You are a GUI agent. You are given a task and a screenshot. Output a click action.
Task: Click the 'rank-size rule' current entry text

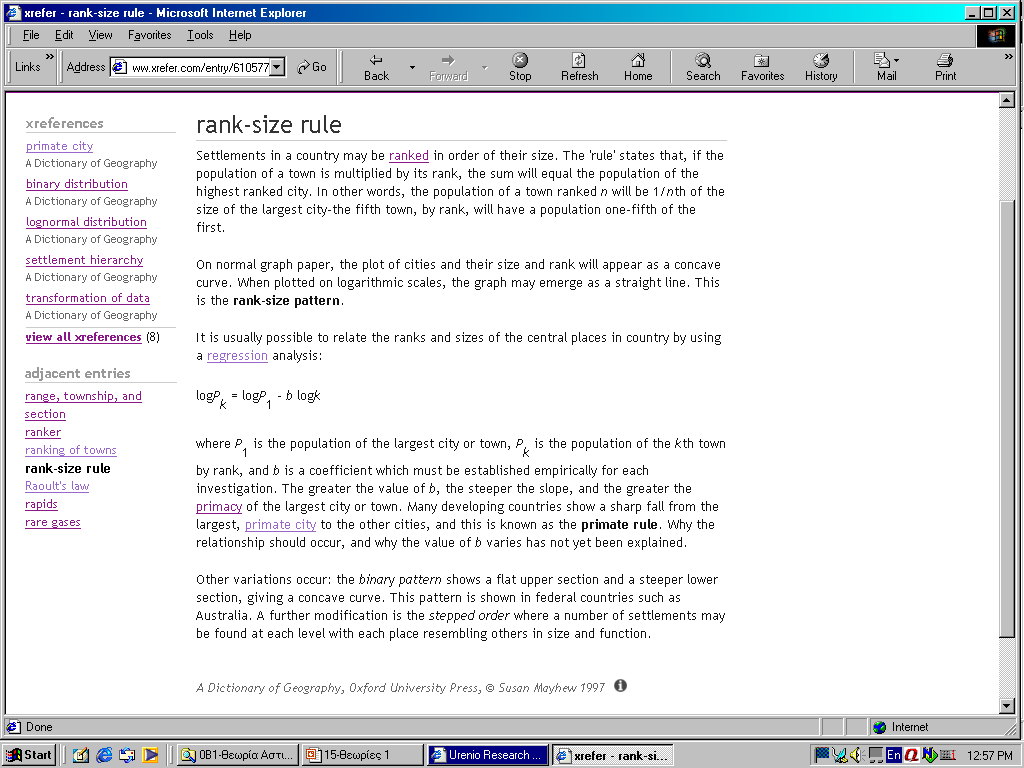pyautogui.click(x=67, y=468)
